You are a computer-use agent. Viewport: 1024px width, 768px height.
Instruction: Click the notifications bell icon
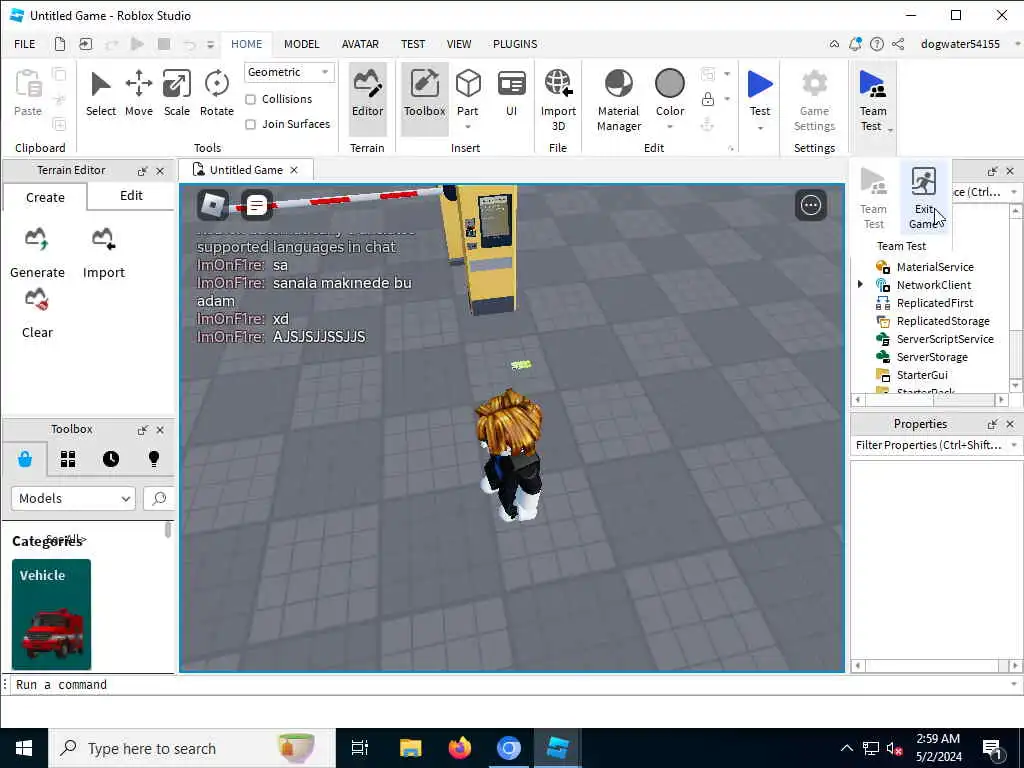click(855, 44)
